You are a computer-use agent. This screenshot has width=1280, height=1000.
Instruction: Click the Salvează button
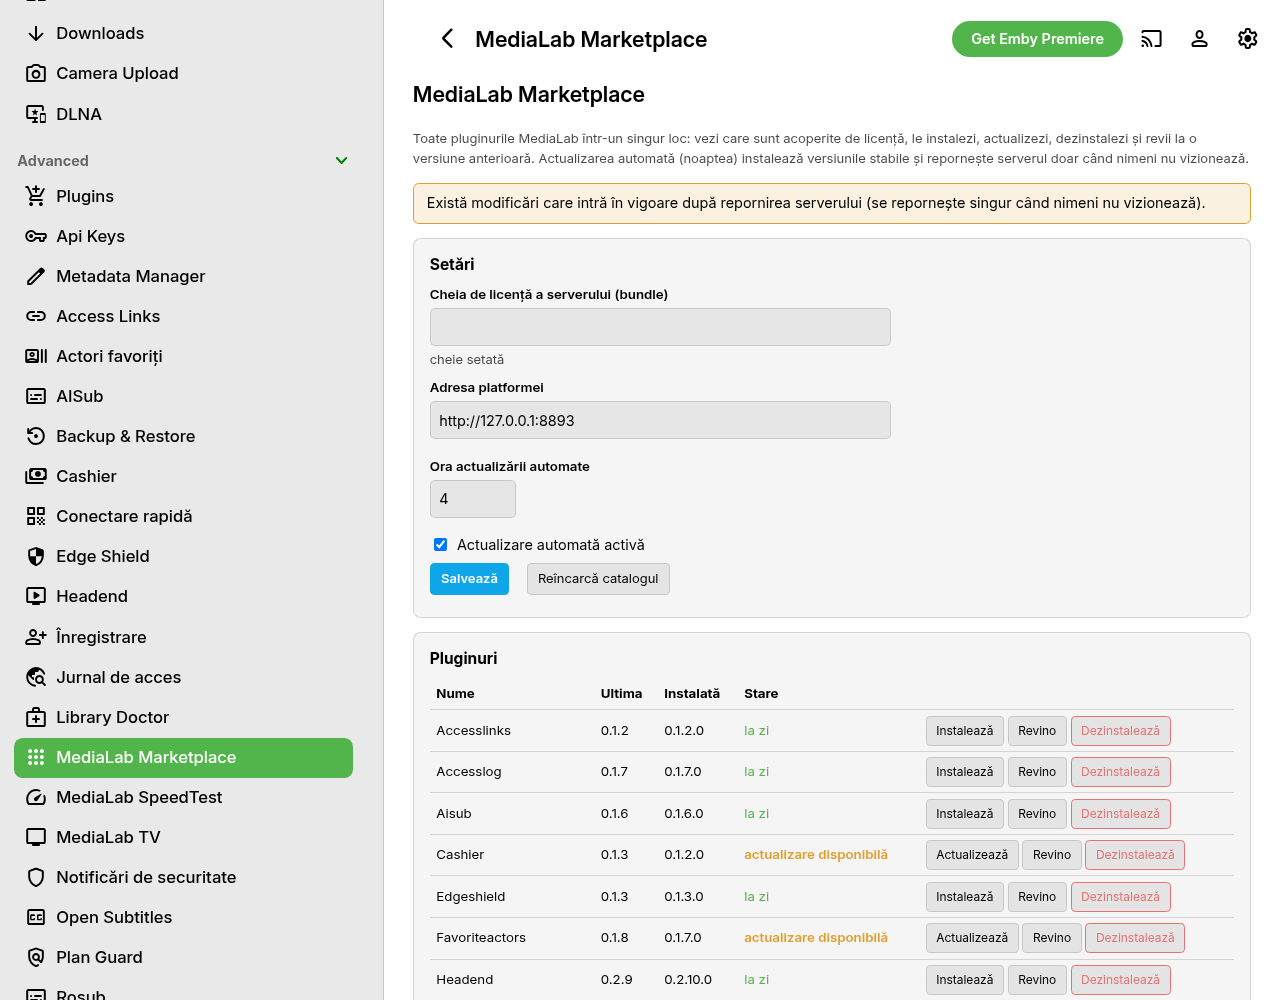click(469, 579)
